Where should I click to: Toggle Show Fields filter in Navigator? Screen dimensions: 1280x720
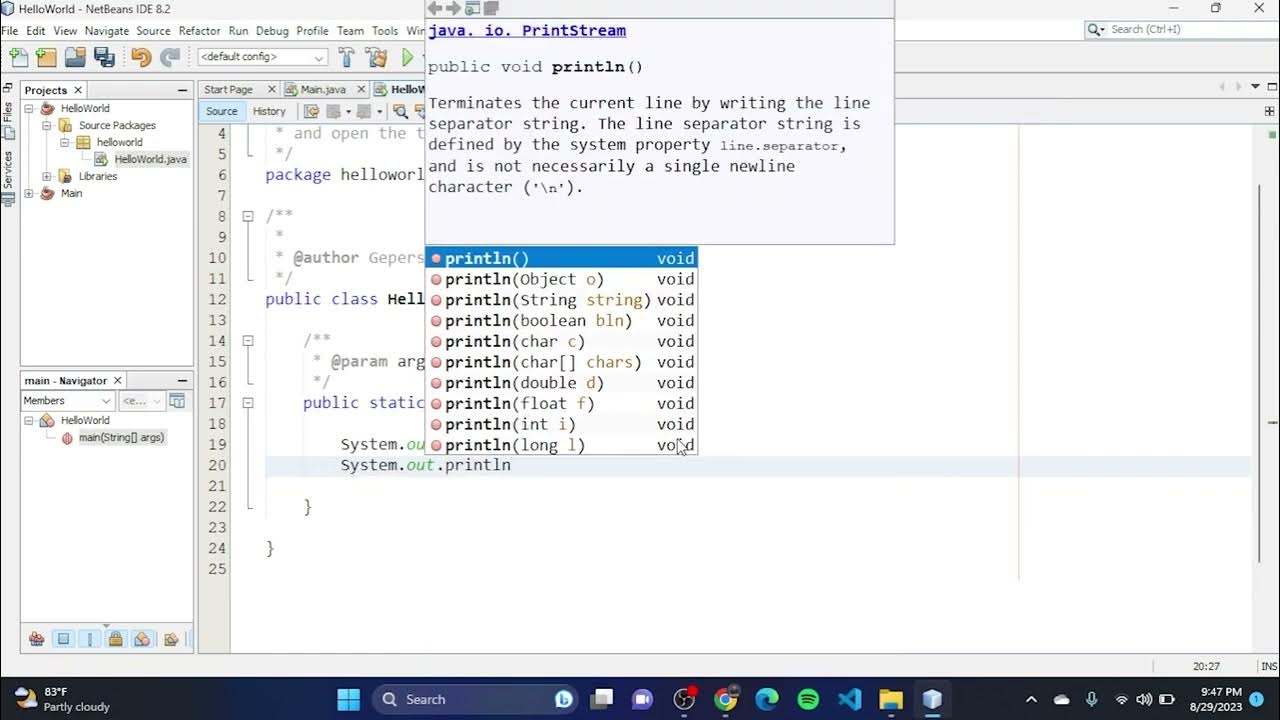pyautogui.click(x=63, y=639)
